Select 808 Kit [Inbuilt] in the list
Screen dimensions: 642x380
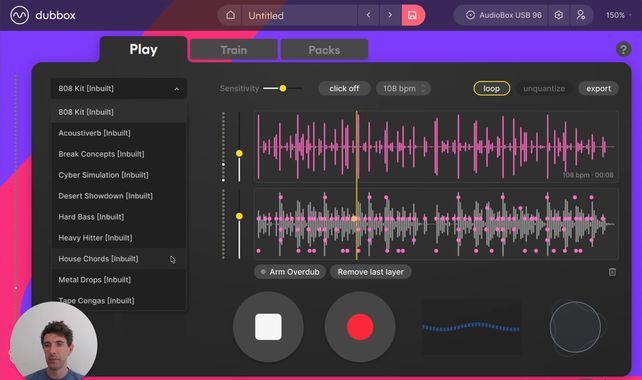(x=119, y=112)
